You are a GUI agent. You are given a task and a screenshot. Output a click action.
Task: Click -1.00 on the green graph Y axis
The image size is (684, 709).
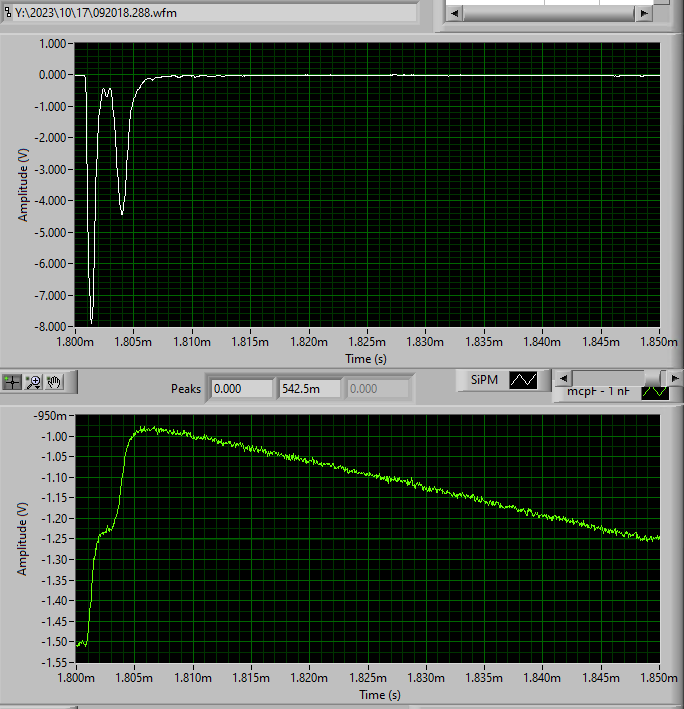click(54, 437)
